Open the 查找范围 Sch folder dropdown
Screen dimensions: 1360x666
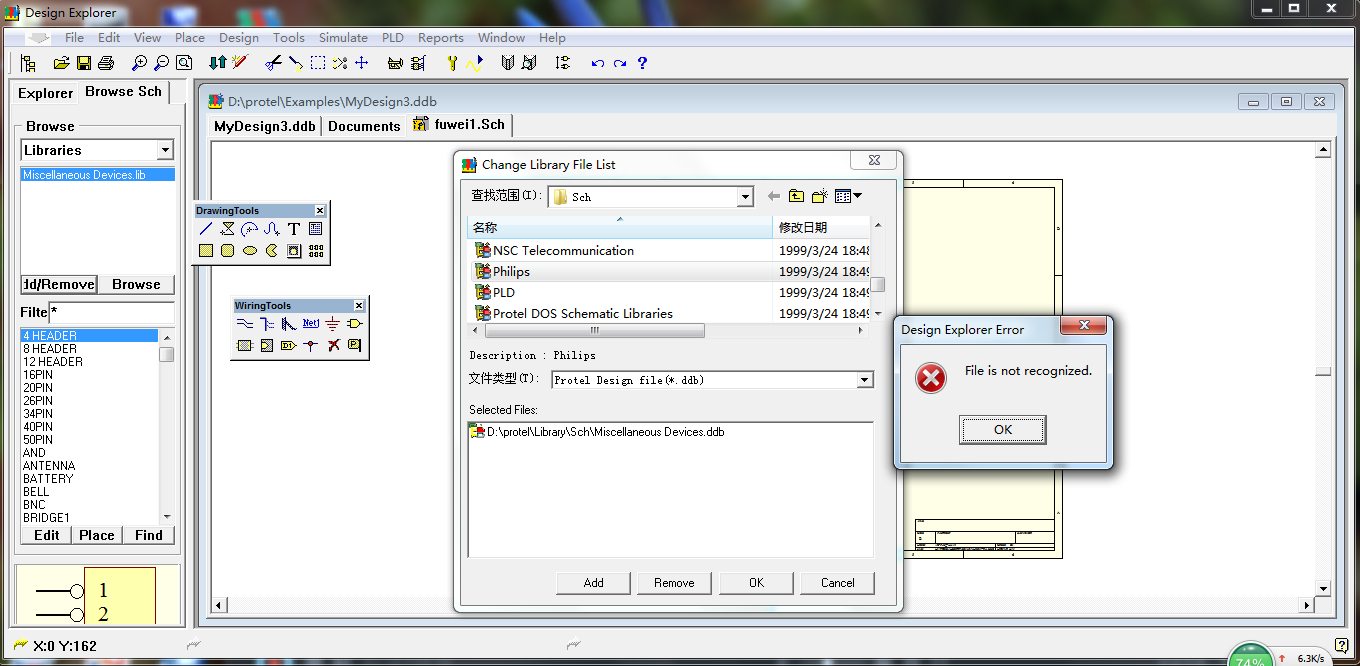coord(745,197)
